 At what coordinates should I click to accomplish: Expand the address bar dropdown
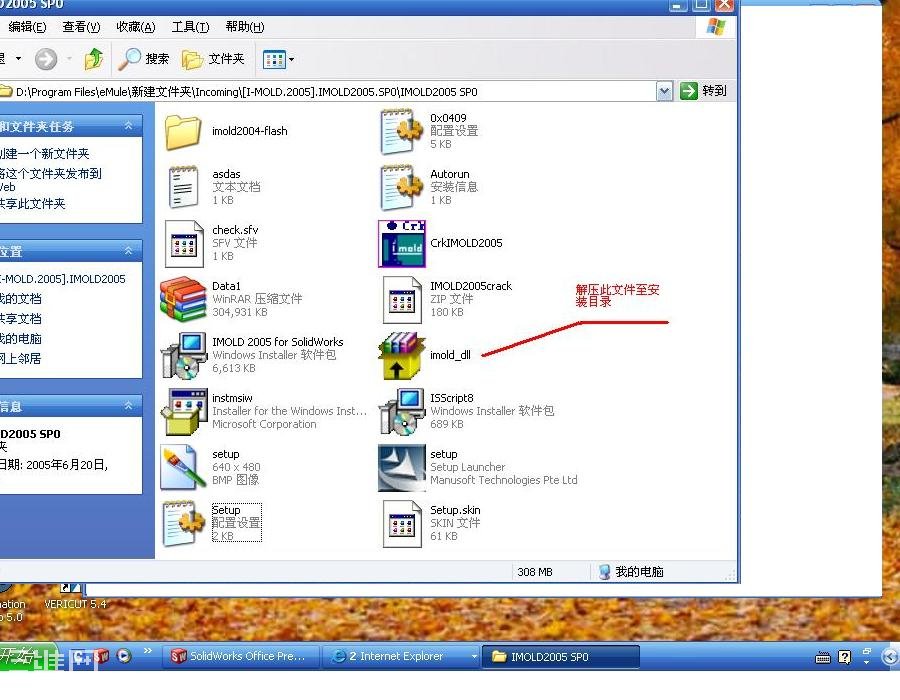click(x=664, y=91)
